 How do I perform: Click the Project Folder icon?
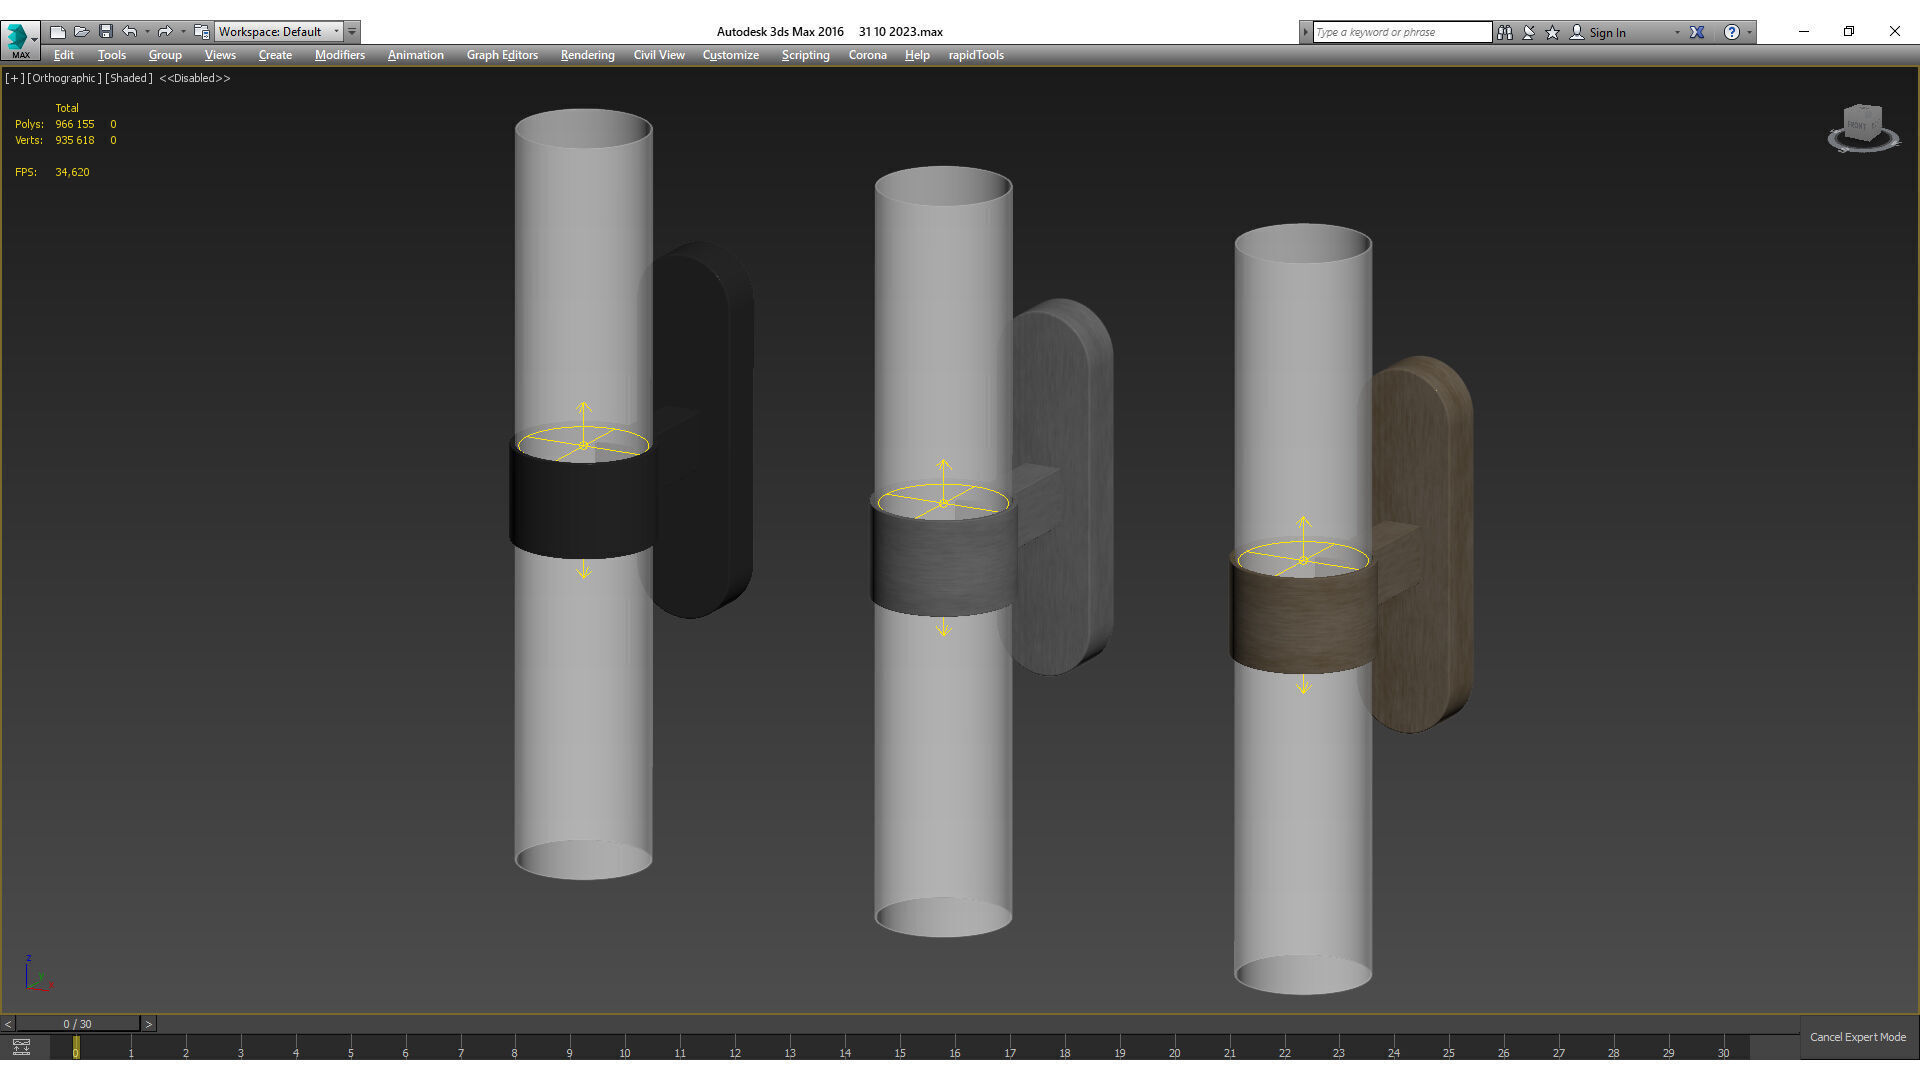(x=202, y=32)
